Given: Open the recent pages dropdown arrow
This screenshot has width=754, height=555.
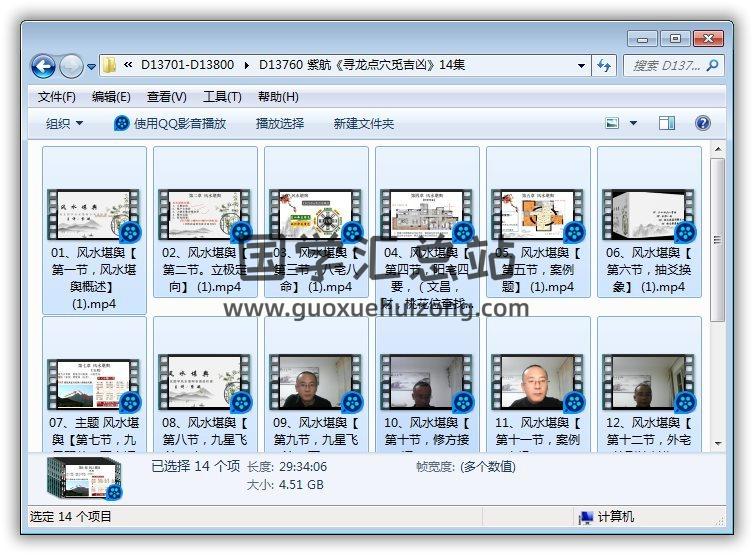Looking at the screenshot, I should 92,67.
